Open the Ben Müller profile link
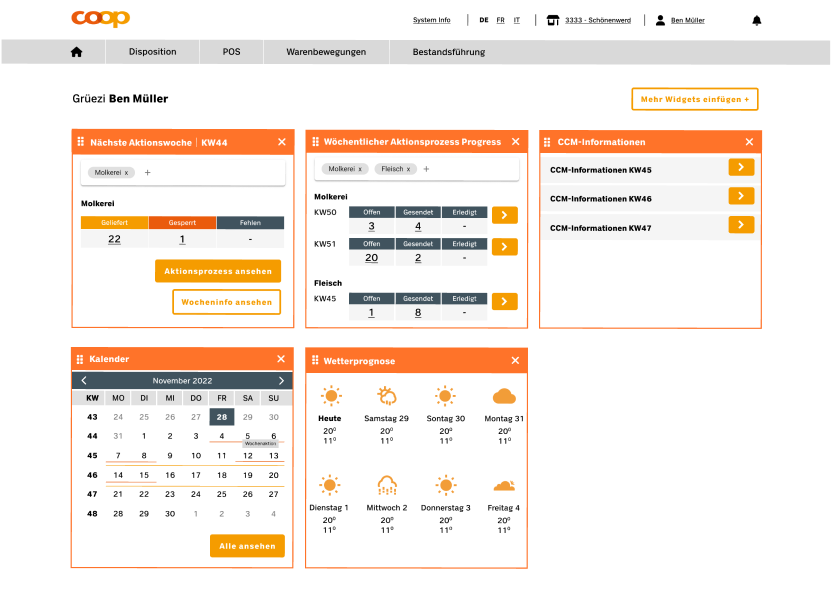This screenshot has width=831, height=589. 688,20
